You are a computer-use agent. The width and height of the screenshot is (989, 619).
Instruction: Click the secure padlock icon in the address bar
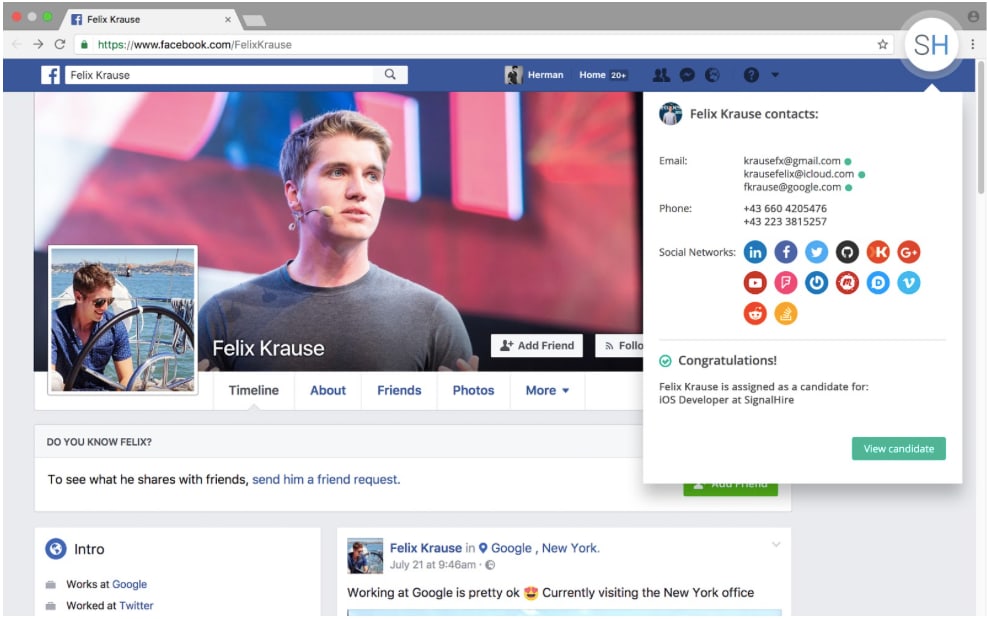tap(84, 44)
